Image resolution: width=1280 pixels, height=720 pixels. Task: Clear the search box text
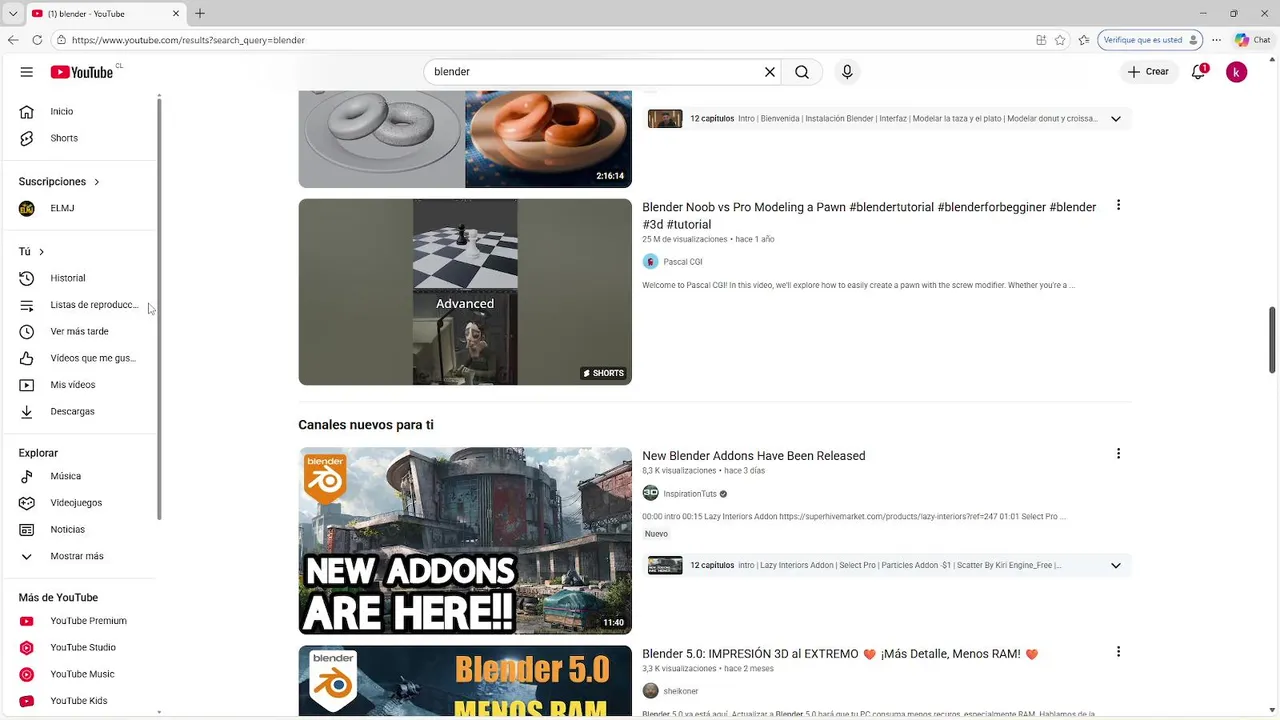tap(770, 72)
